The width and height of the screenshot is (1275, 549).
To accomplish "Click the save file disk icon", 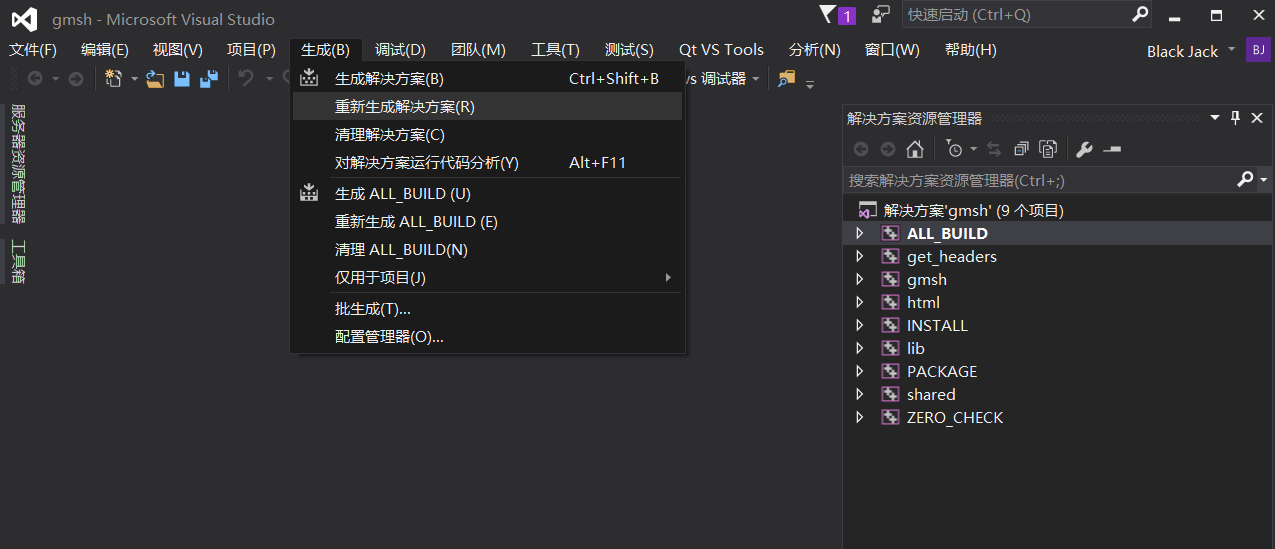I will (x=182, y=78).
